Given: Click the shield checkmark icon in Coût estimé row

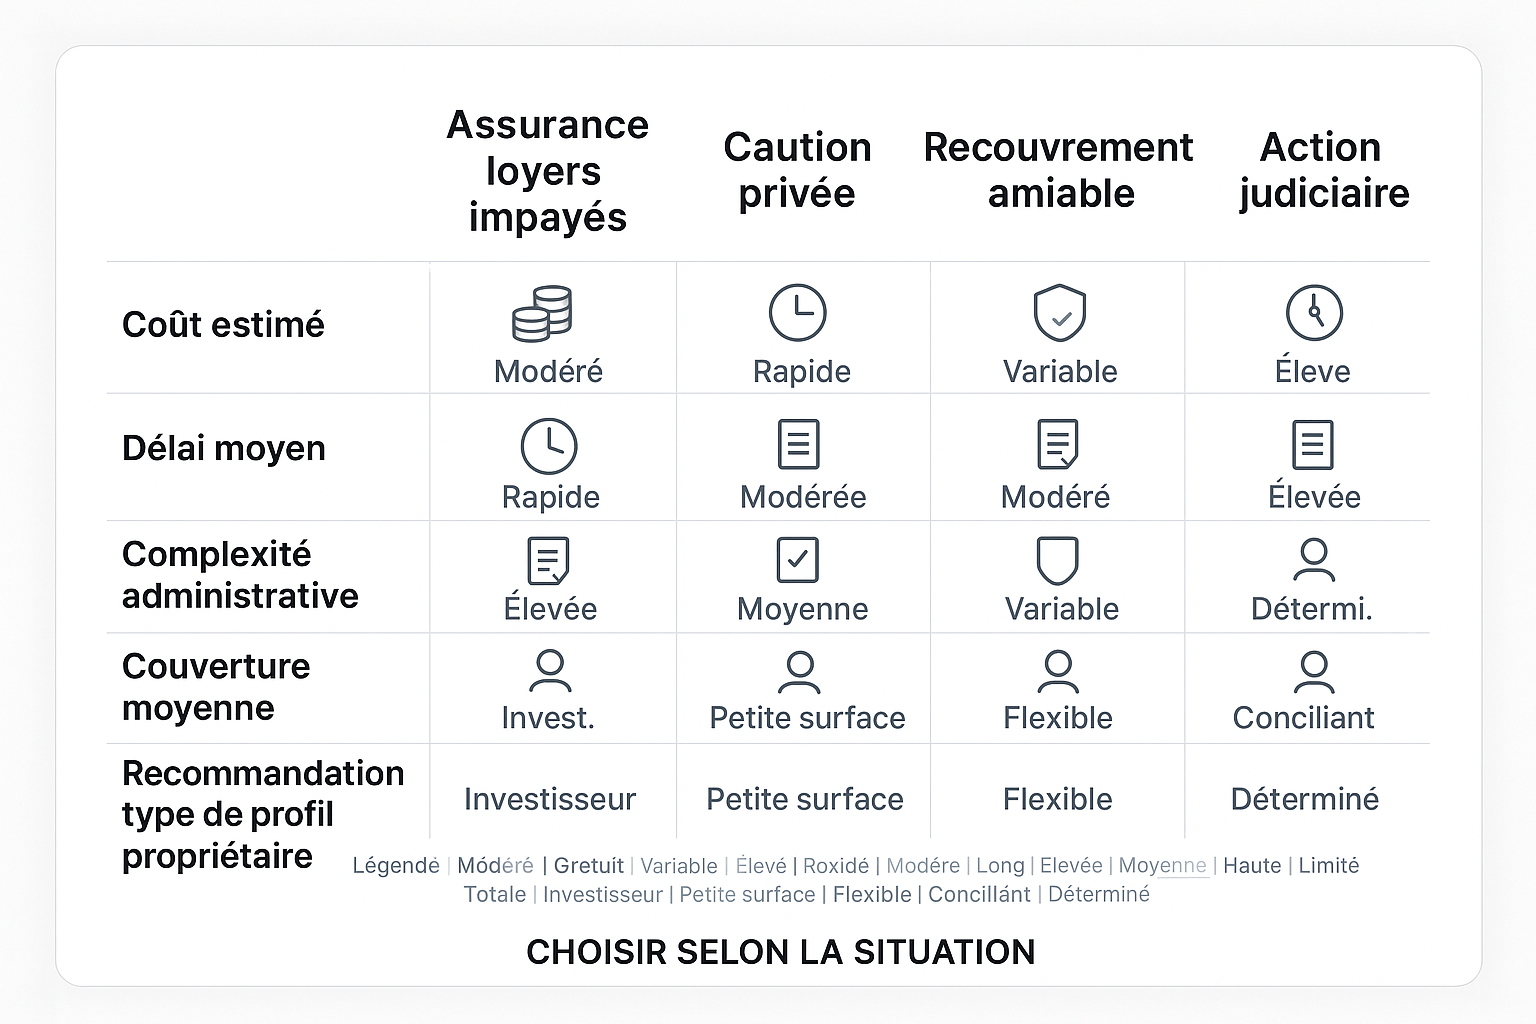Looking at the screenshot, I should pyautogui.click(x=1059, y=313).
